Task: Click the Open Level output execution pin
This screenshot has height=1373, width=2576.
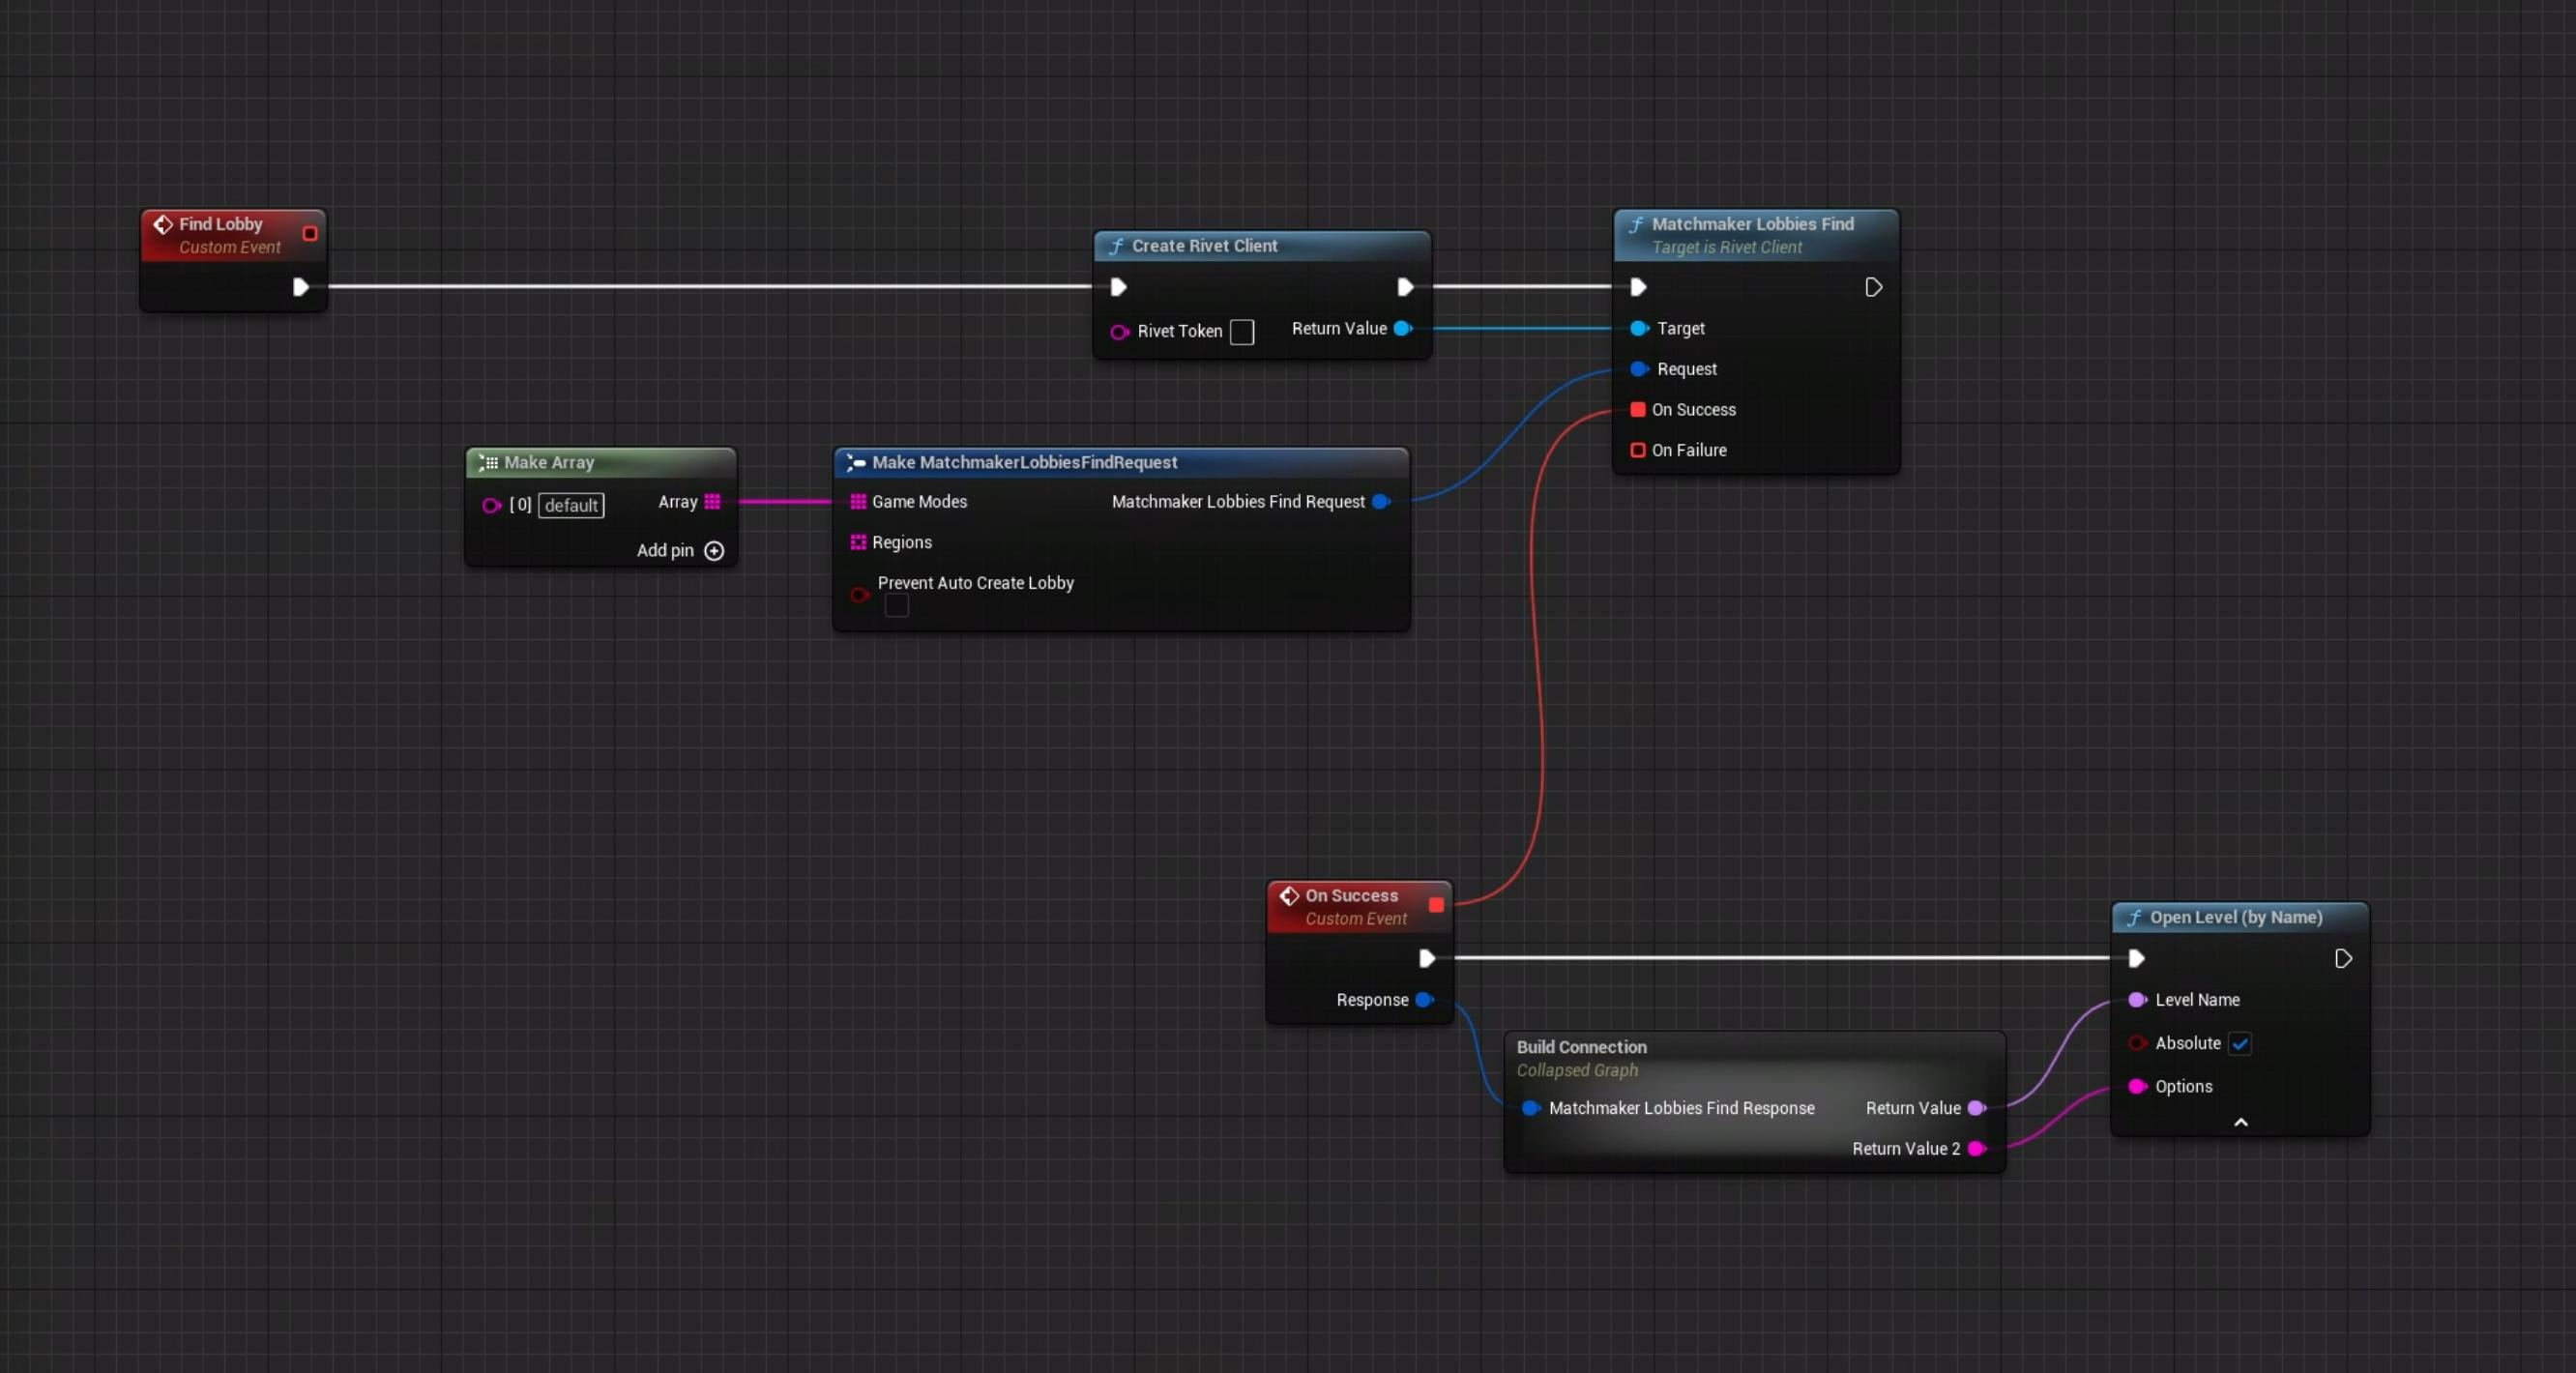Action: tap(2342, 960)
